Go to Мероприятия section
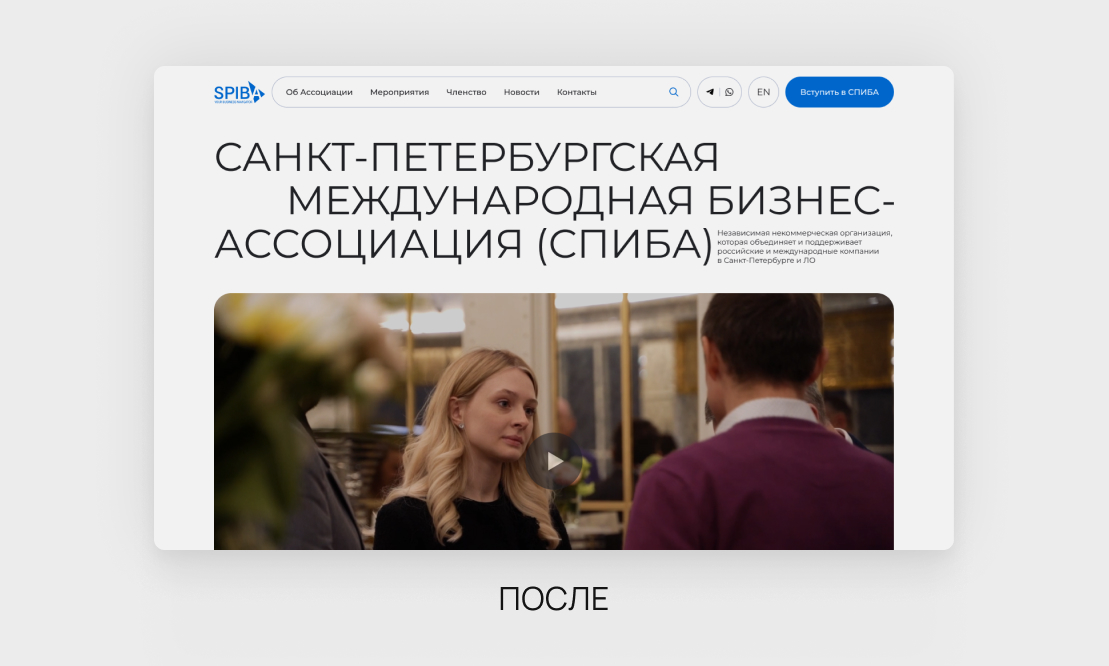Image resolution: width=1109 pixels, height=666 pixels. [x=400, y=92]
